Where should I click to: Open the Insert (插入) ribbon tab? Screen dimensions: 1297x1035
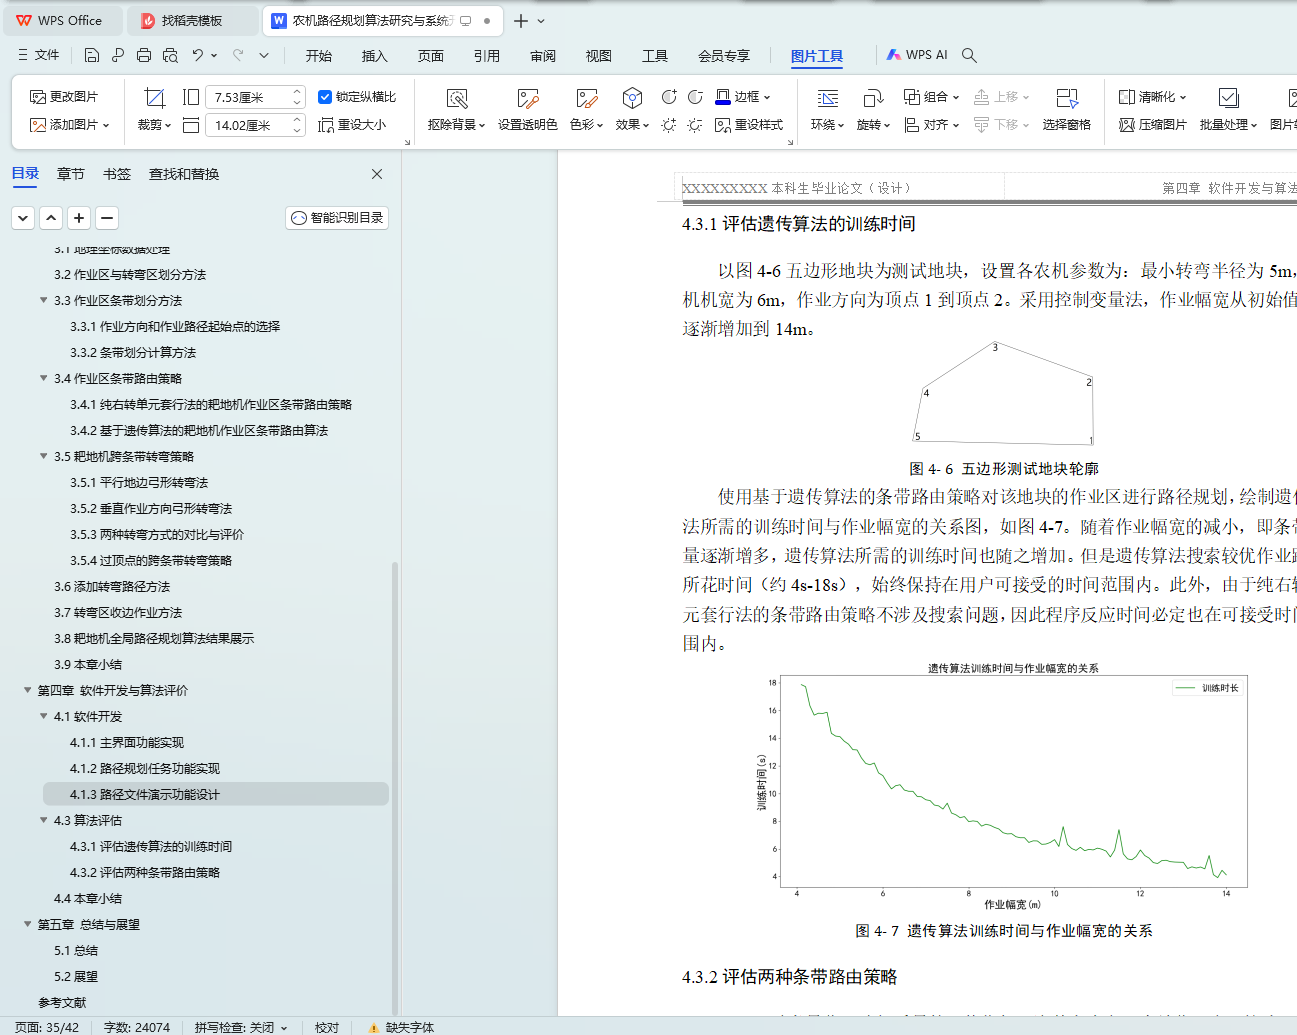(374, 56)
